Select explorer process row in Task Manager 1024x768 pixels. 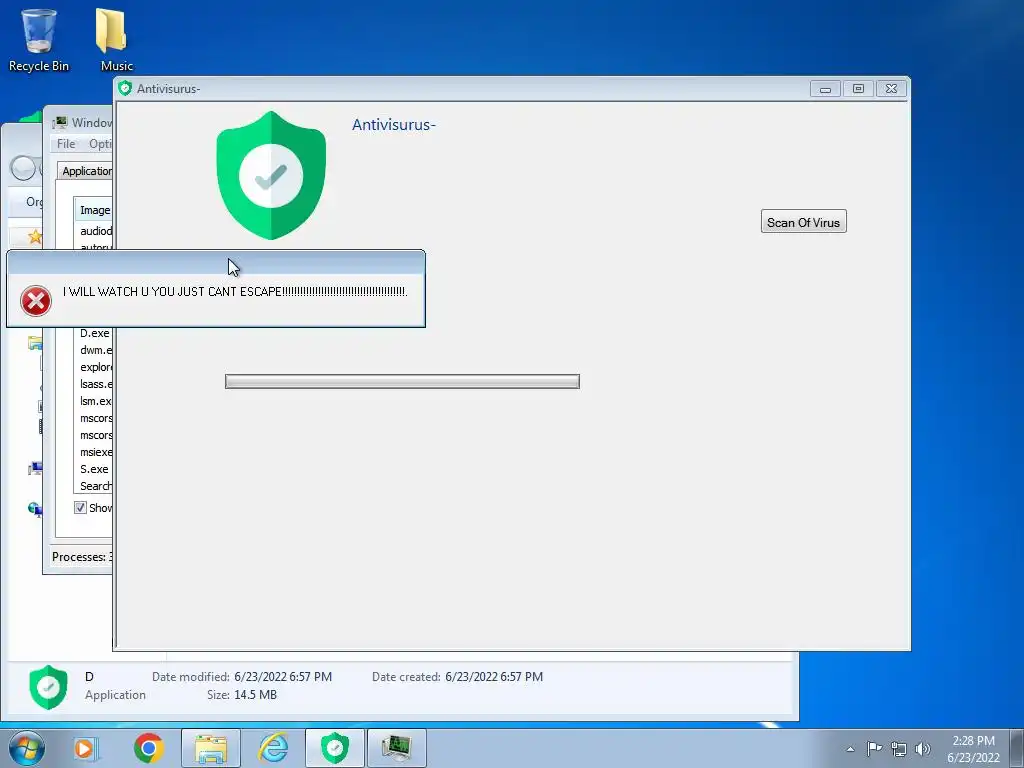pos(95,367)
